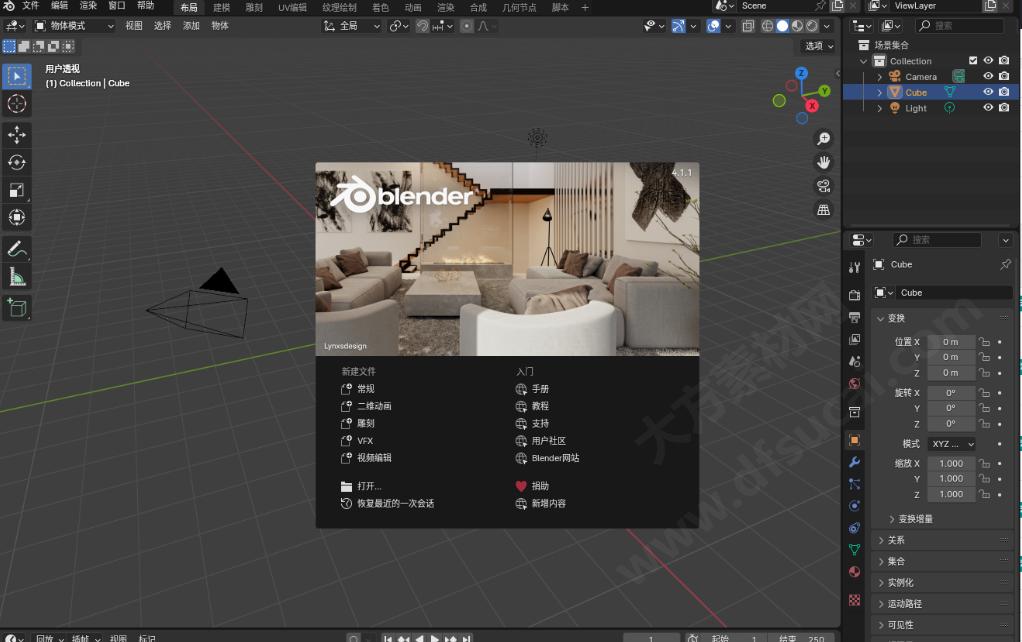Open Physics properties tab icon
This screenshot has width=1022, height=642.
pos(854,506)
